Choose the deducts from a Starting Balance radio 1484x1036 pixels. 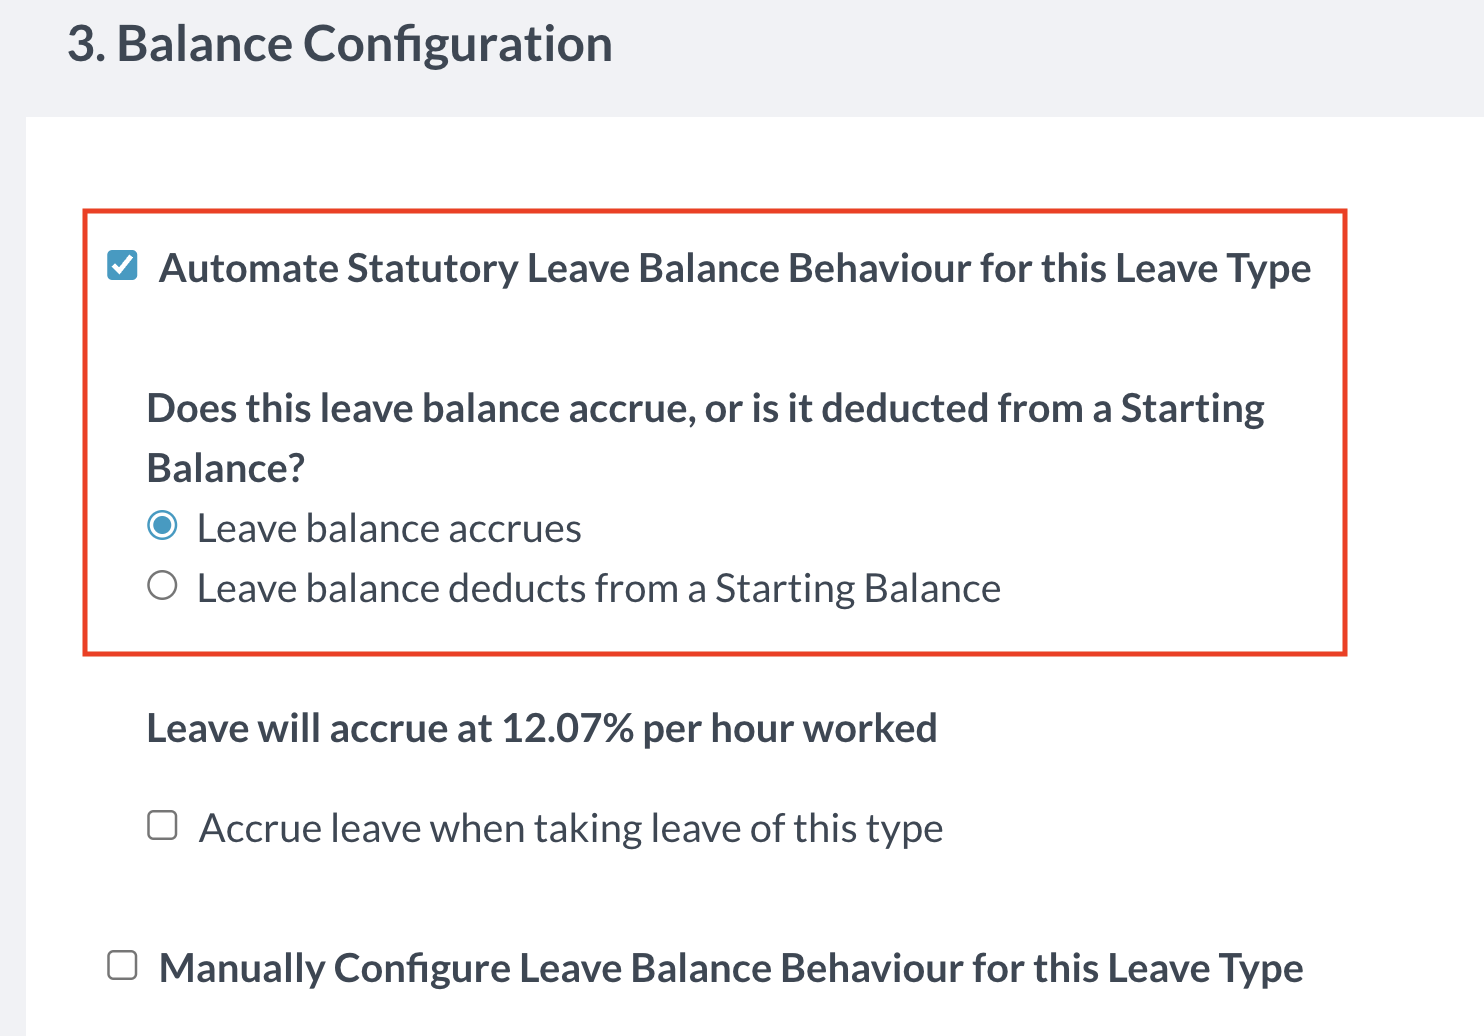(x=162, y=586)
